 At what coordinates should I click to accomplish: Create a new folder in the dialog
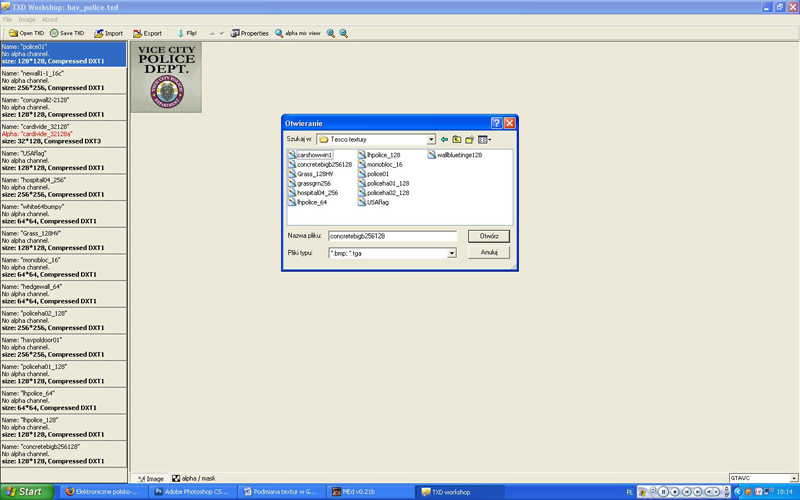tap(469, 140)
